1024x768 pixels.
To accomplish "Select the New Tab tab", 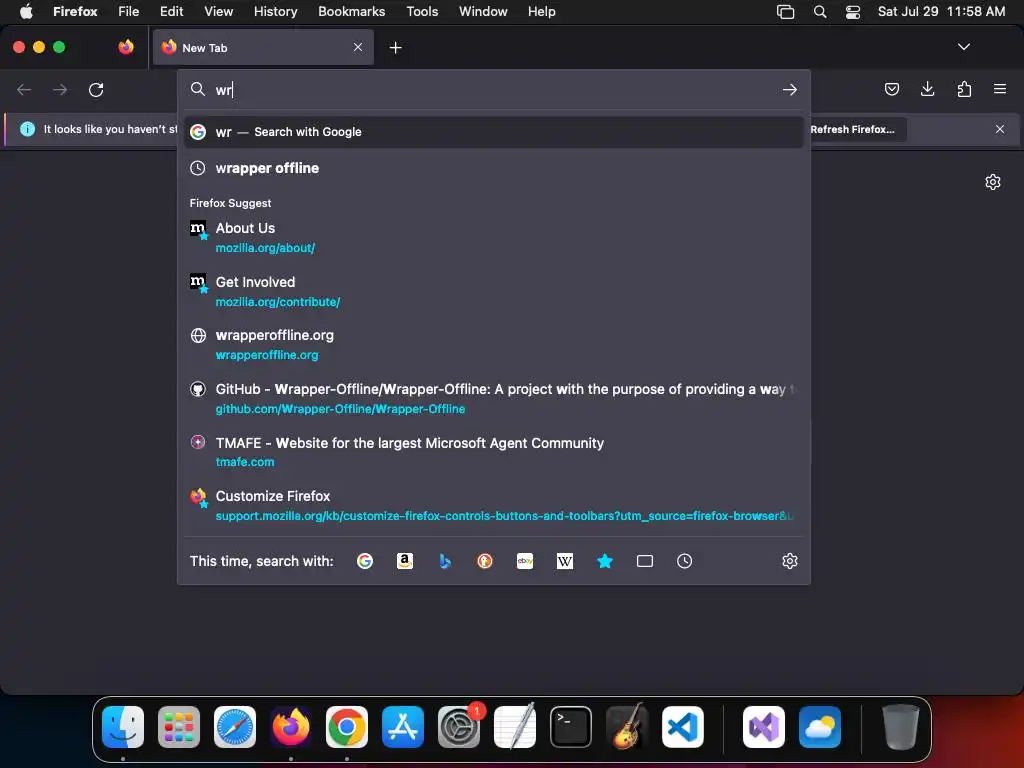I will click(263, 47).
